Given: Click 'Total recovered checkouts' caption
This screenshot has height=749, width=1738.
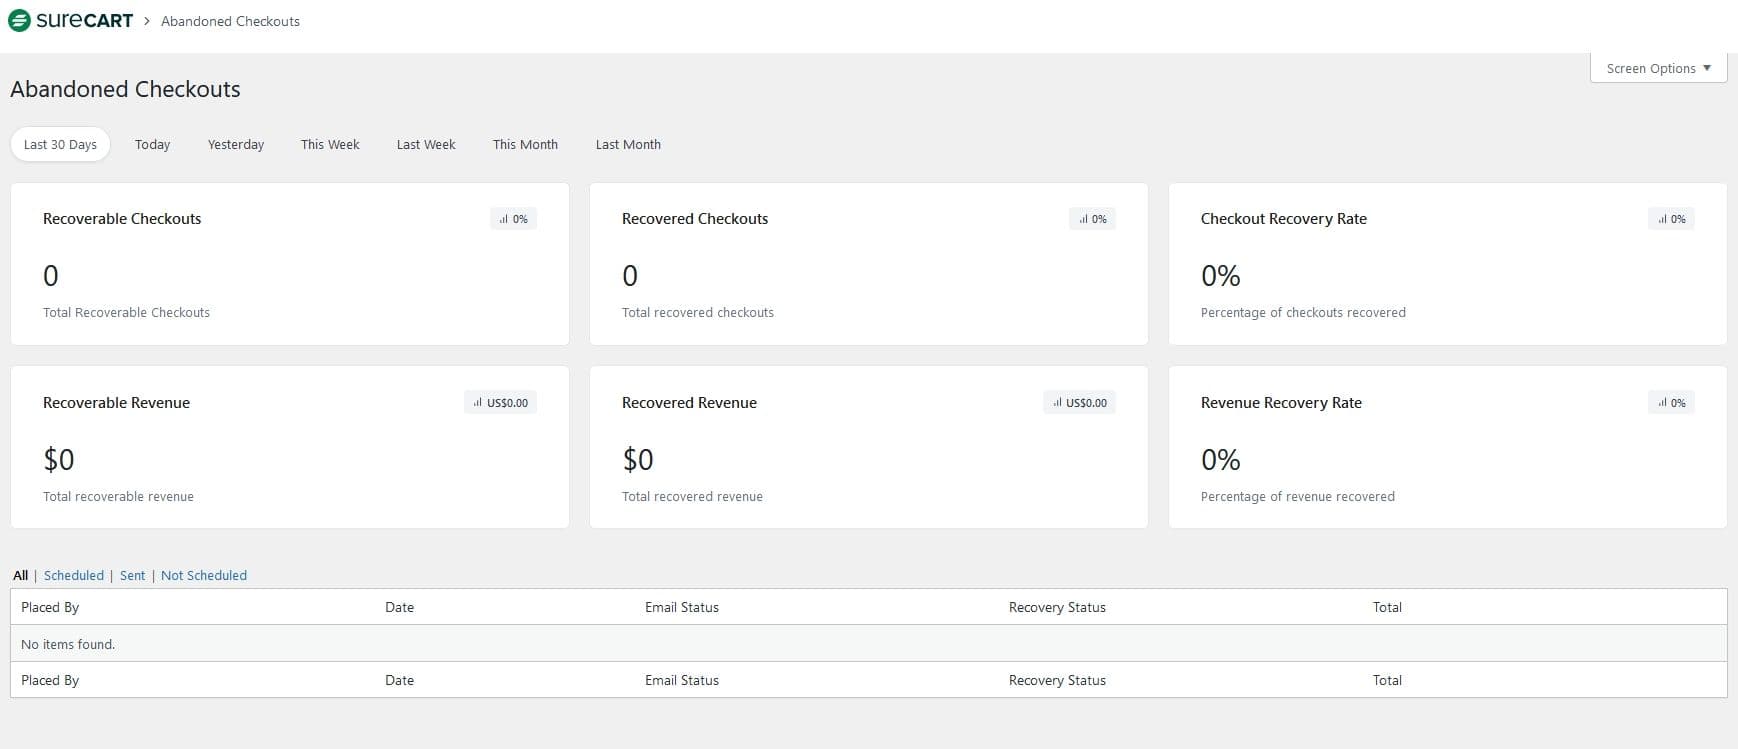Looking at the screenshot, I should click(x=698, y=313).
